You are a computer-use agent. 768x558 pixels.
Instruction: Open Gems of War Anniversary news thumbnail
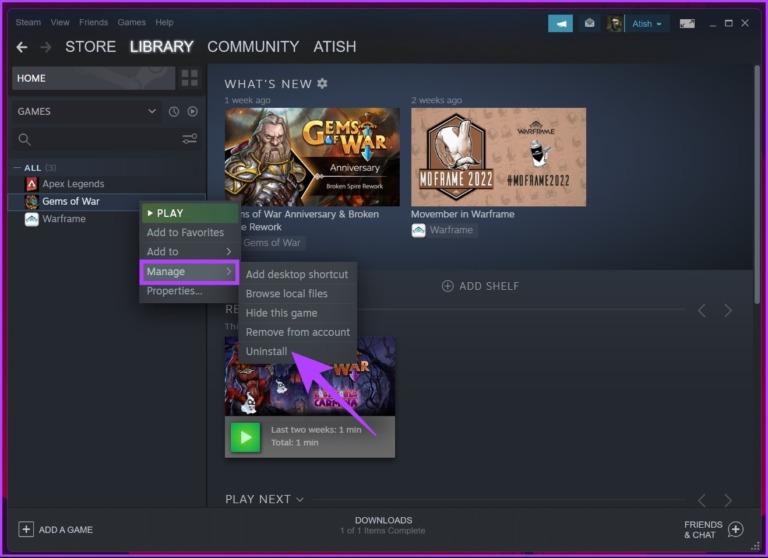[x=312, y=157]
